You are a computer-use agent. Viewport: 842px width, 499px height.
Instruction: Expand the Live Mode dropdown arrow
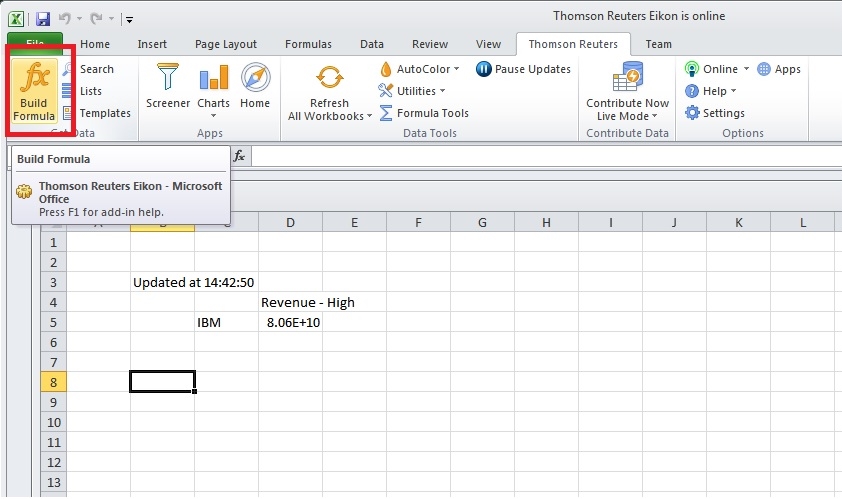point(655,116)
